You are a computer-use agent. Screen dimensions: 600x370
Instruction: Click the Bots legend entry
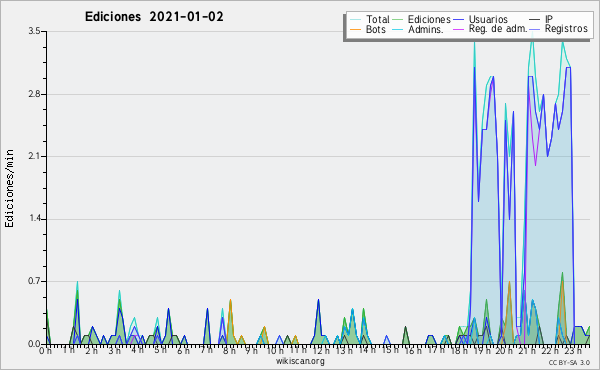368,29
